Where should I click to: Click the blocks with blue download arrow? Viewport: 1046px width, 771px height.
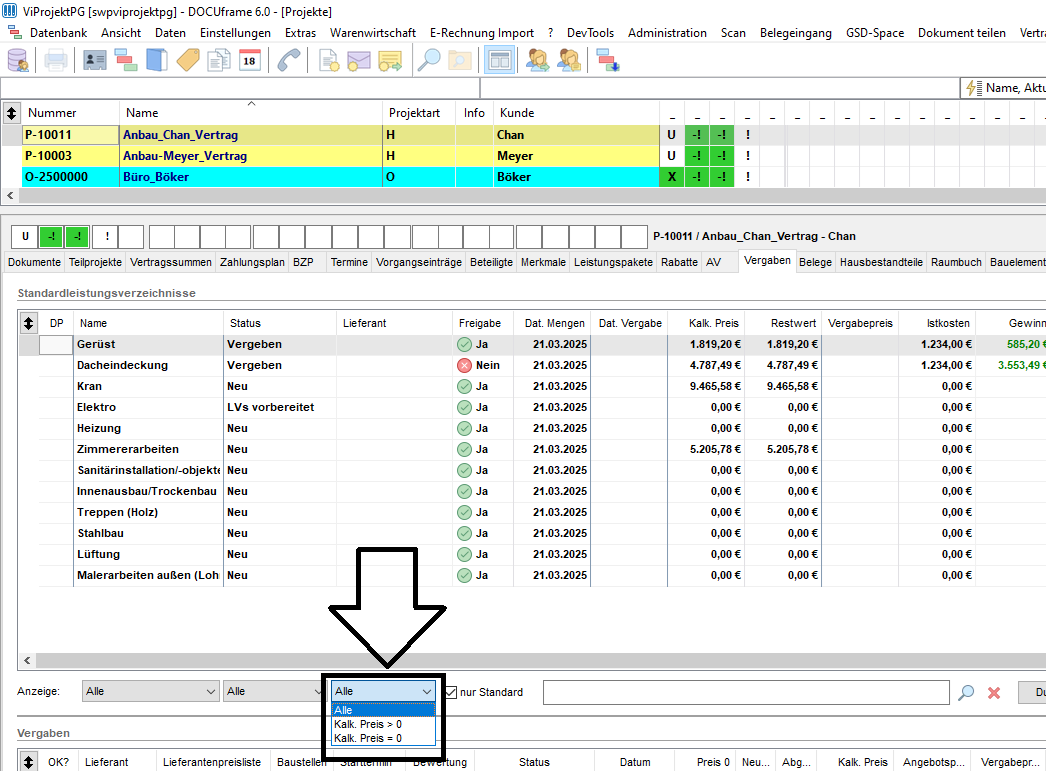608,61
